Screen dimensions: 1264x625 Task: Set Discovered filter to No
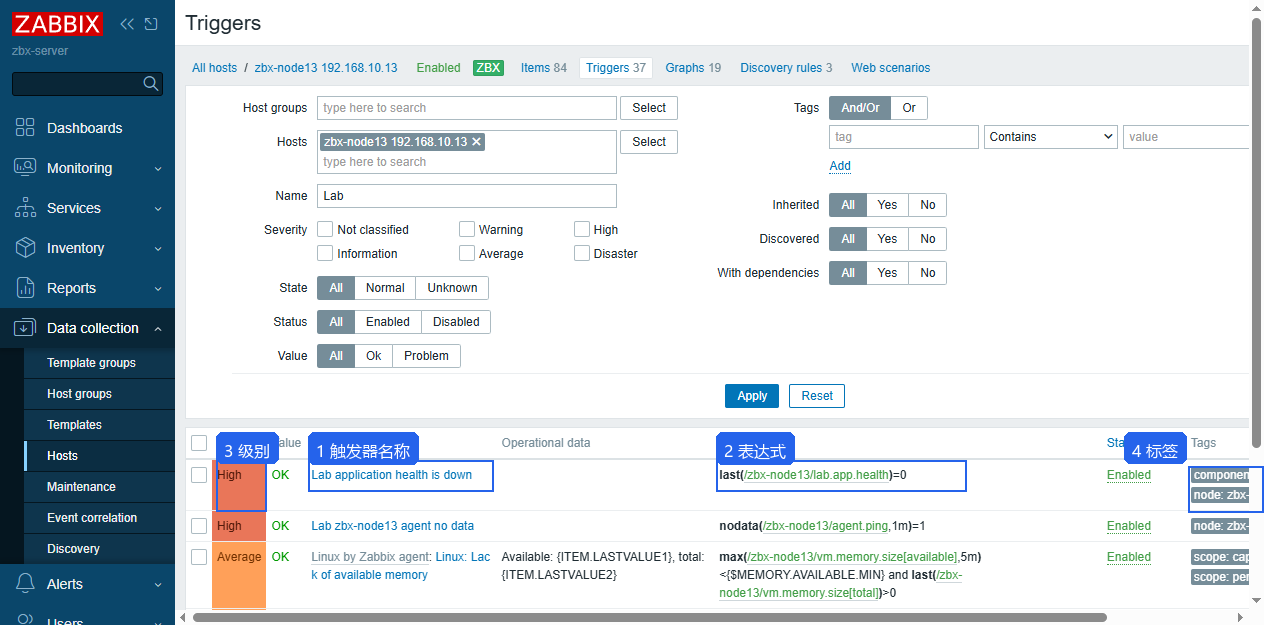click(x=928, y=239)
